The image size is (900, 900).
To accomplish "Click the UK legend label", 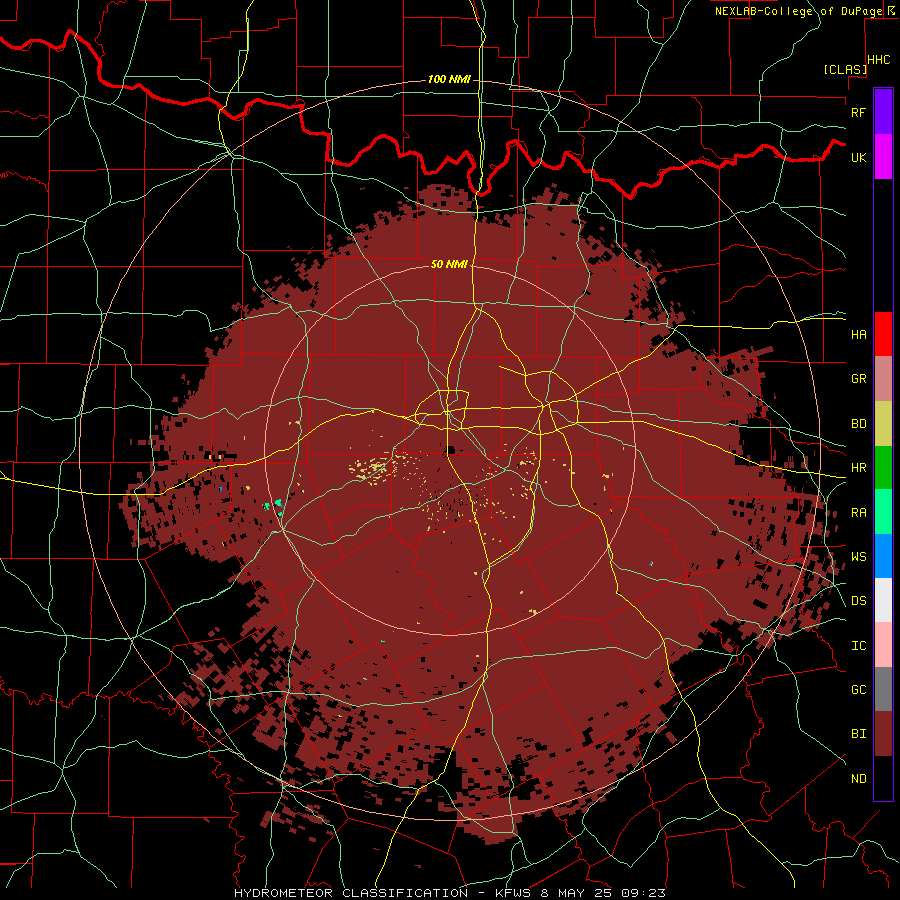I will coord(859,157).
